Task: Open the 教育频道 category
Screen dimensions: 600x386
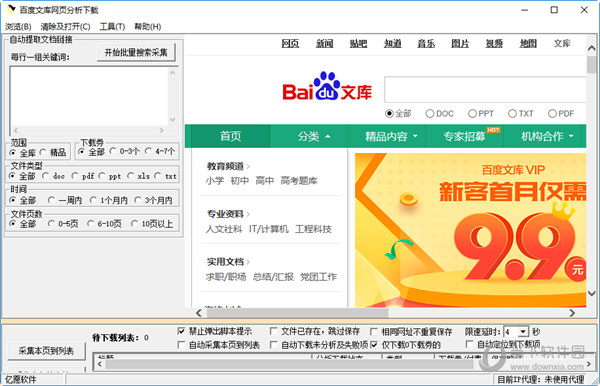Action: click(x=225, y=166)
